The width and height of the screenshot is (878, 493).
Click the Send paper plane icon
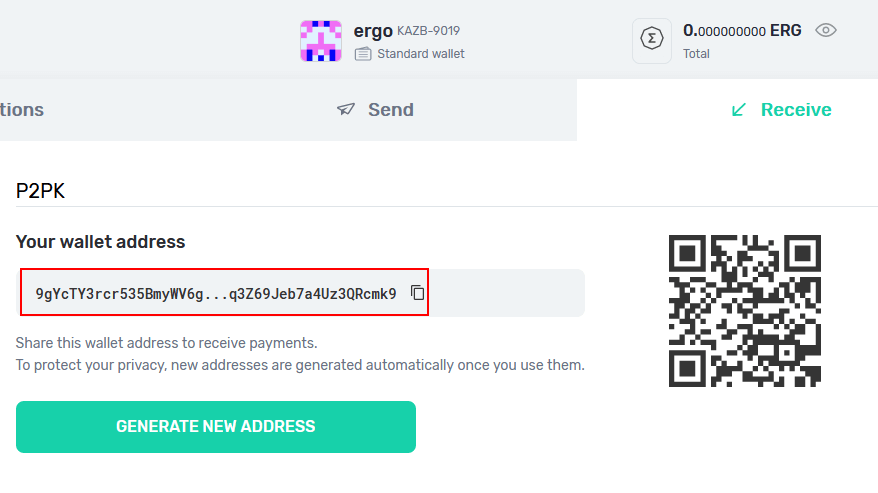[x=346, y=109]
